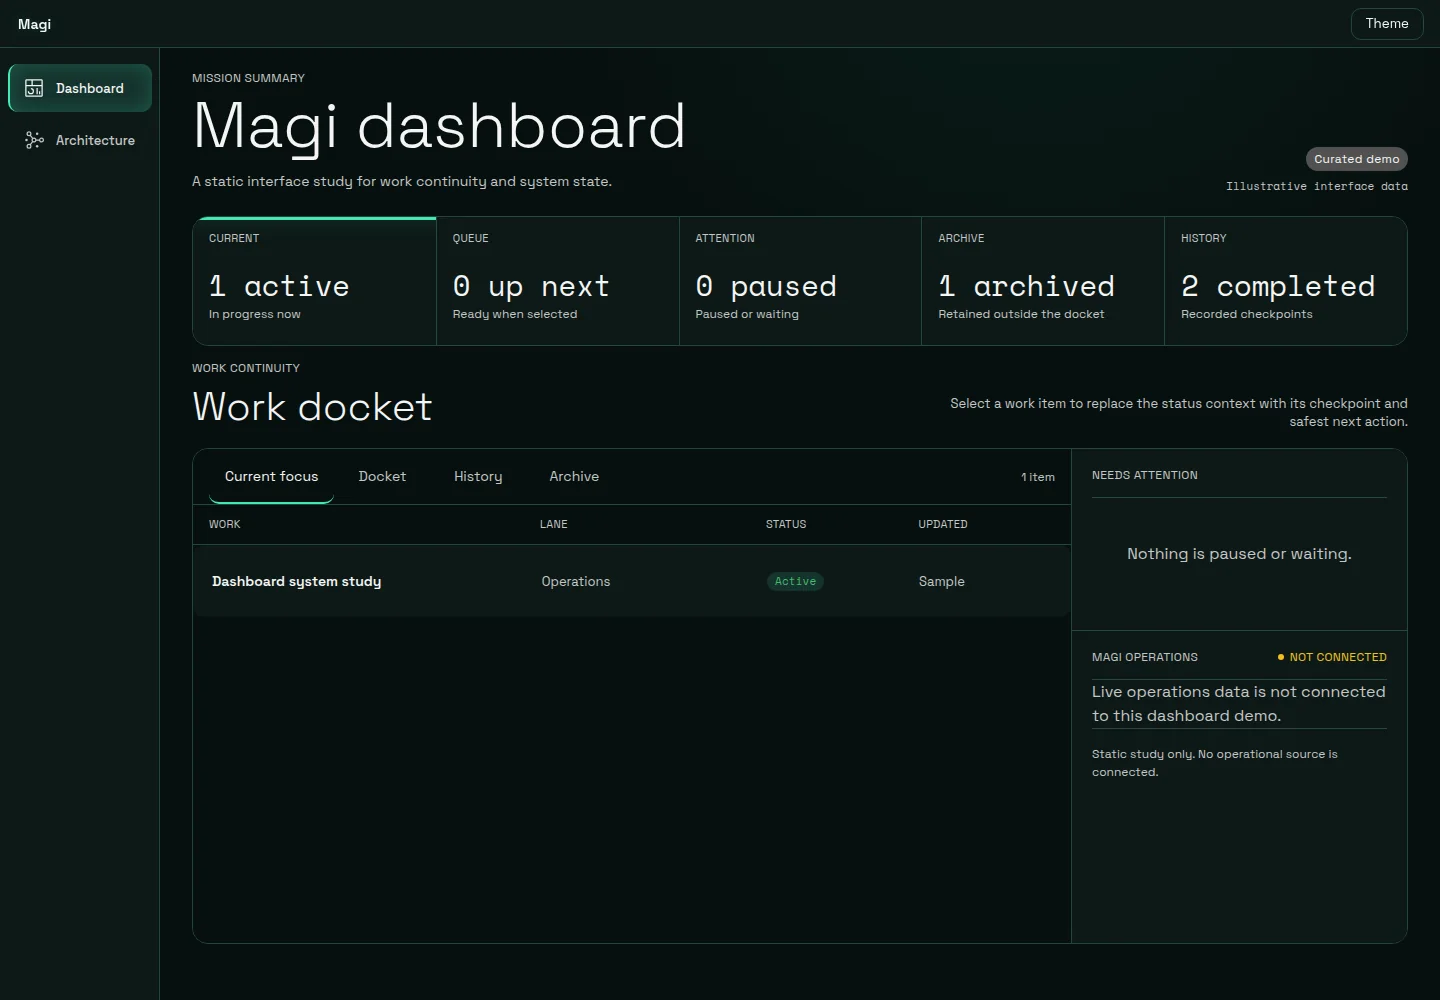Click the UPDATED column header

pos(943,524)
